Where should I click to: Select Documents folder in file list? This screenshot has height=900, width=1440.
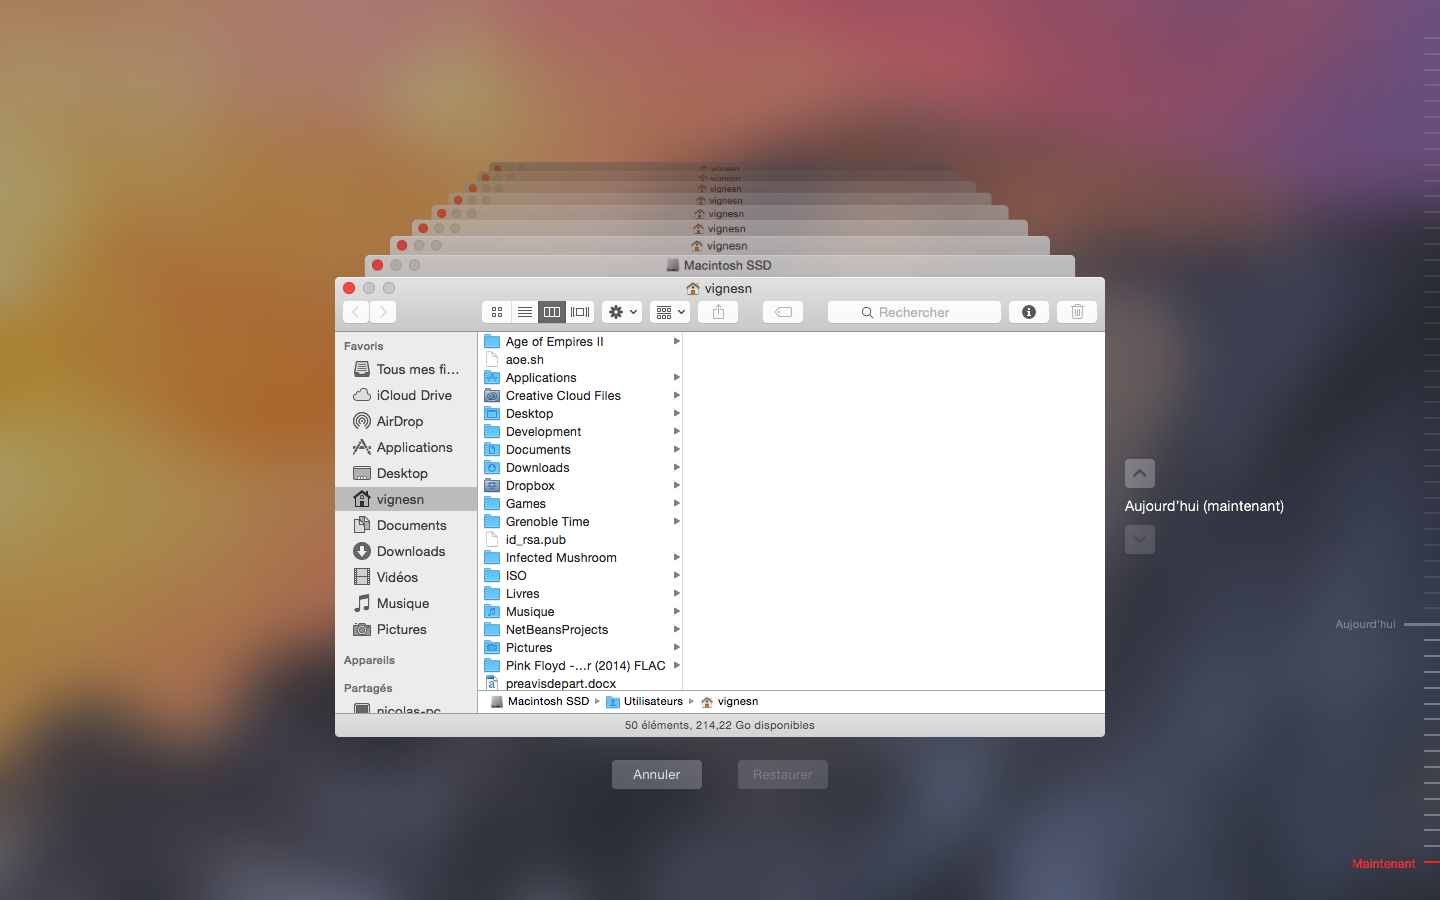click(x=581, y=449)
